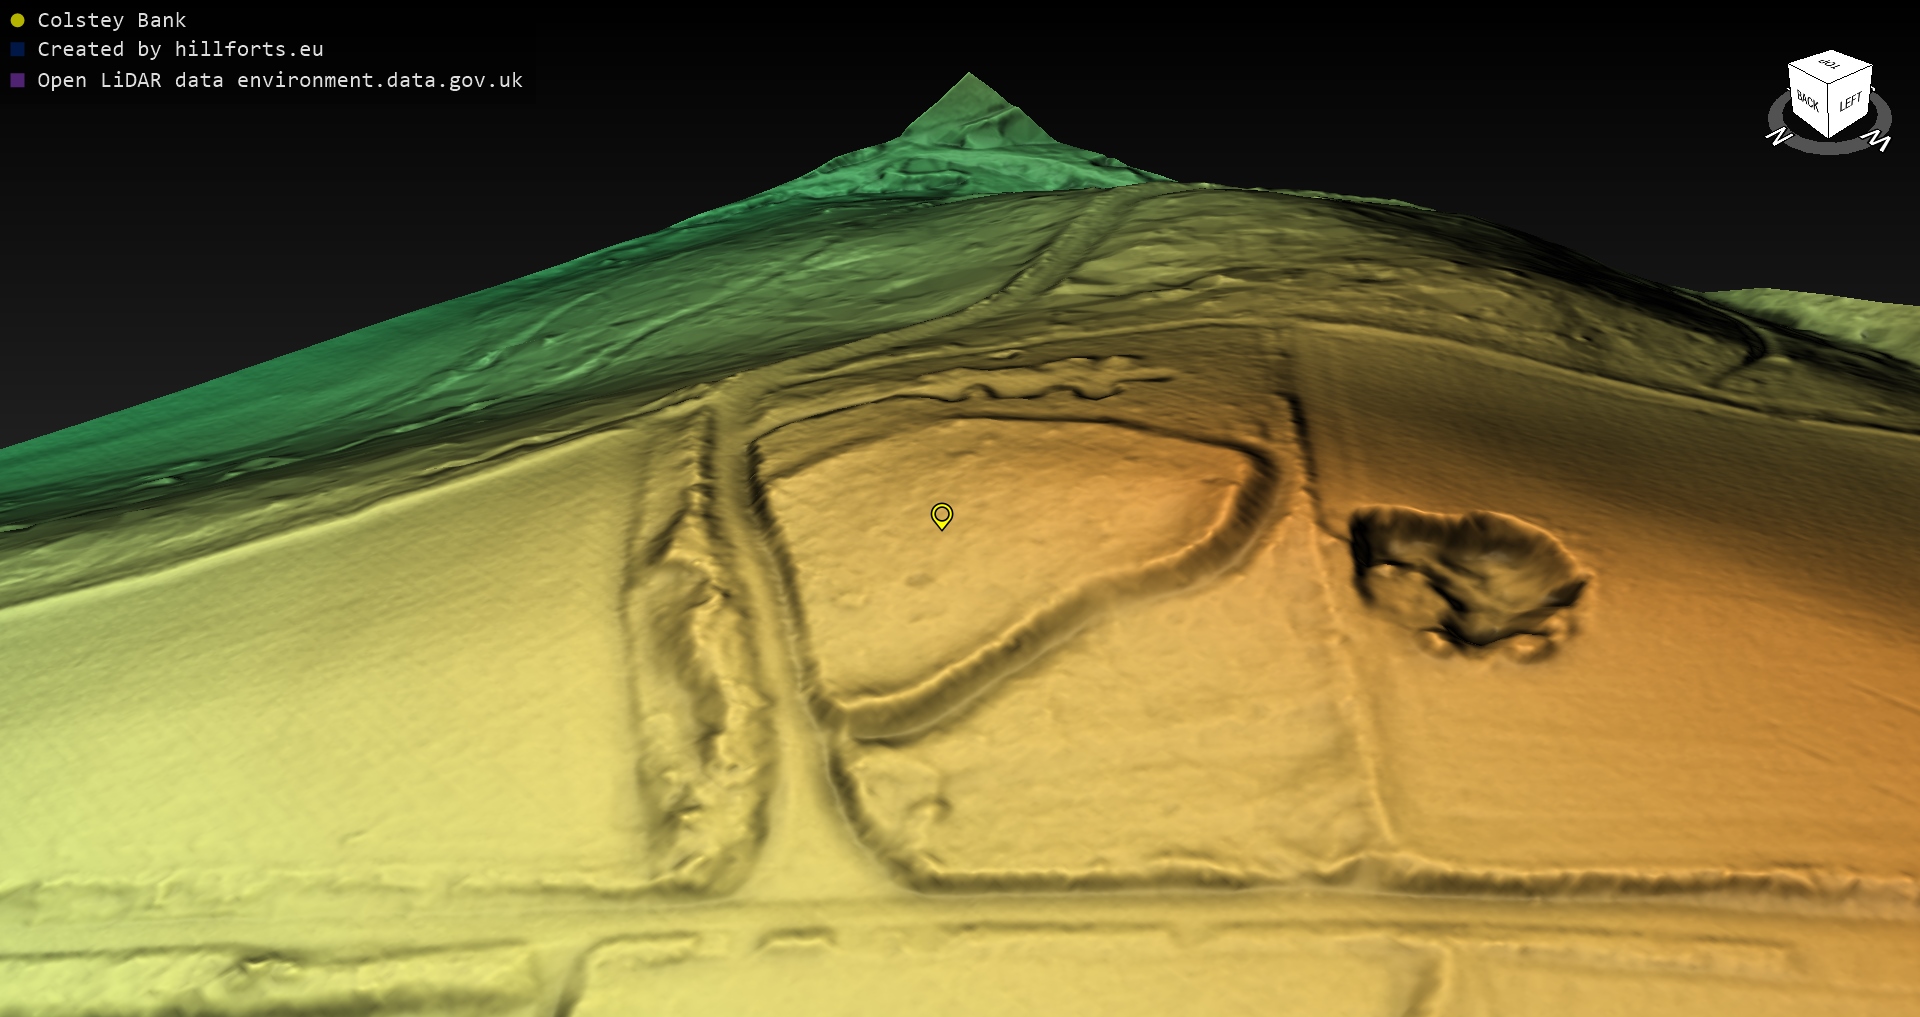Click the environment.data.gov.uk text

point(379,80)
